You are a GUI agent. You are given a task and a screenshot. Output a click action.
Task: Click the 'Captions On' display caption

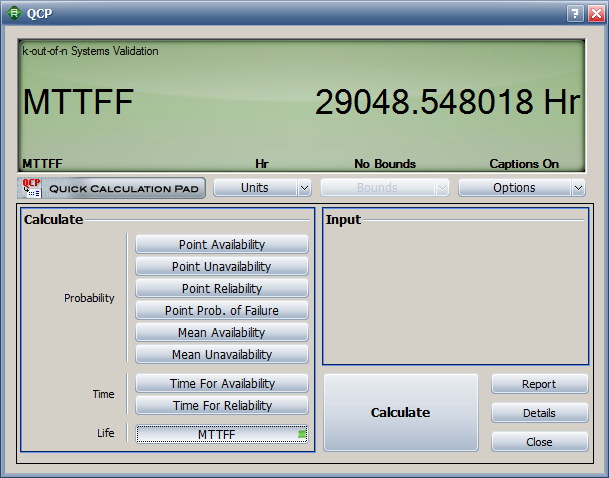click(x=524, y=164)
